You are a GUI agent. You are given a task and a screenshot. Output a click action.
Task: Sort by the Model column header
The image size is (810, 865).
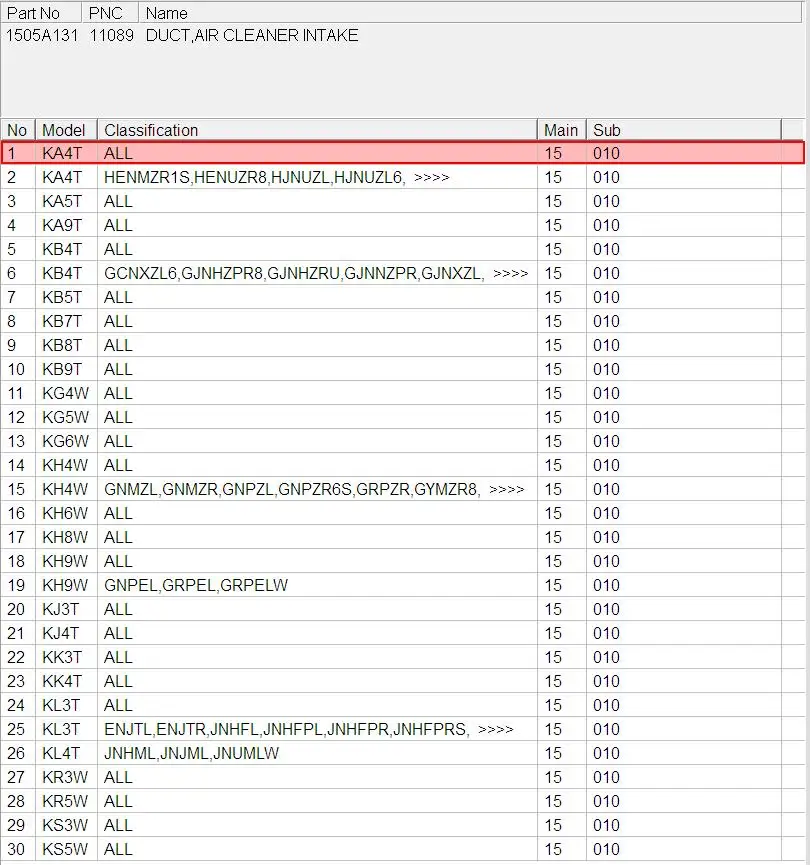(x=66, y=130)
